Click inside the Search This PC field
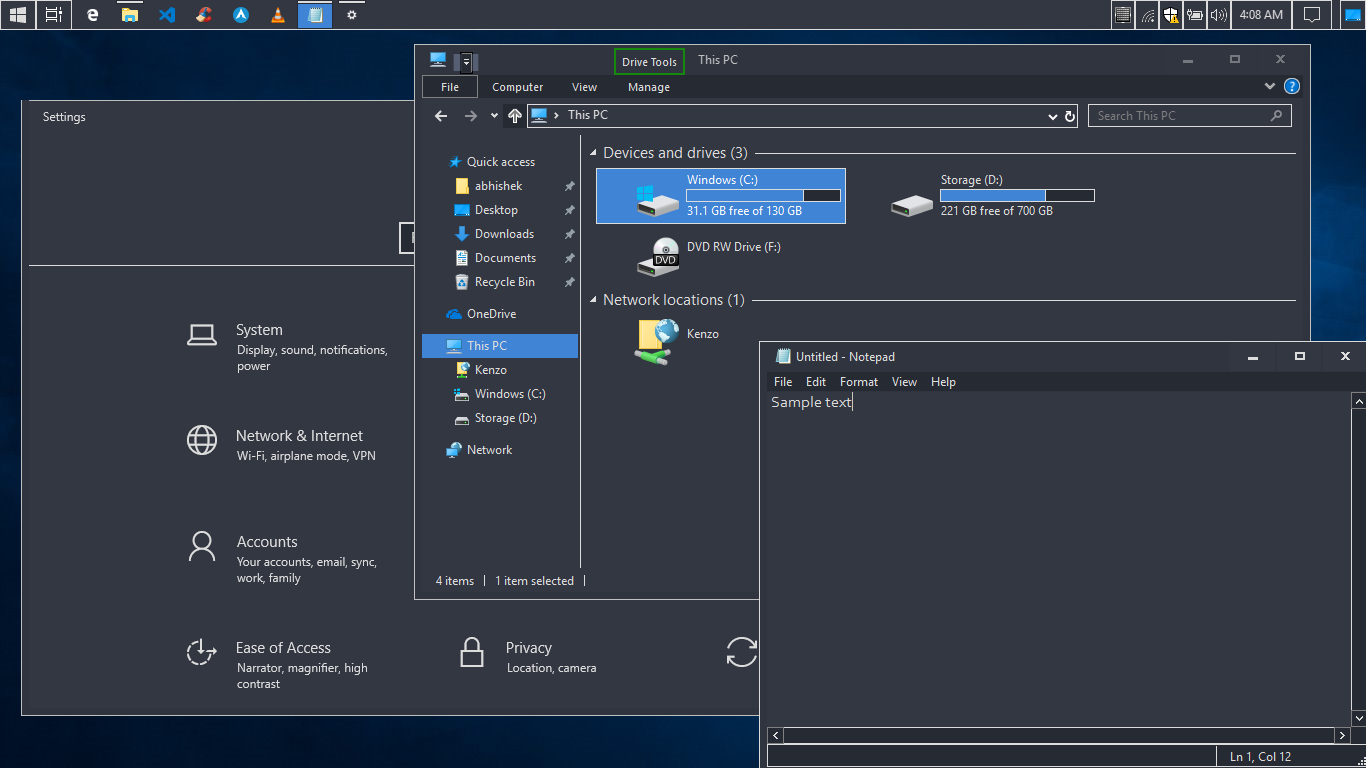The width and height of the screenshot is (1366, 768). pyautogui.click(x=1170, y=115)
